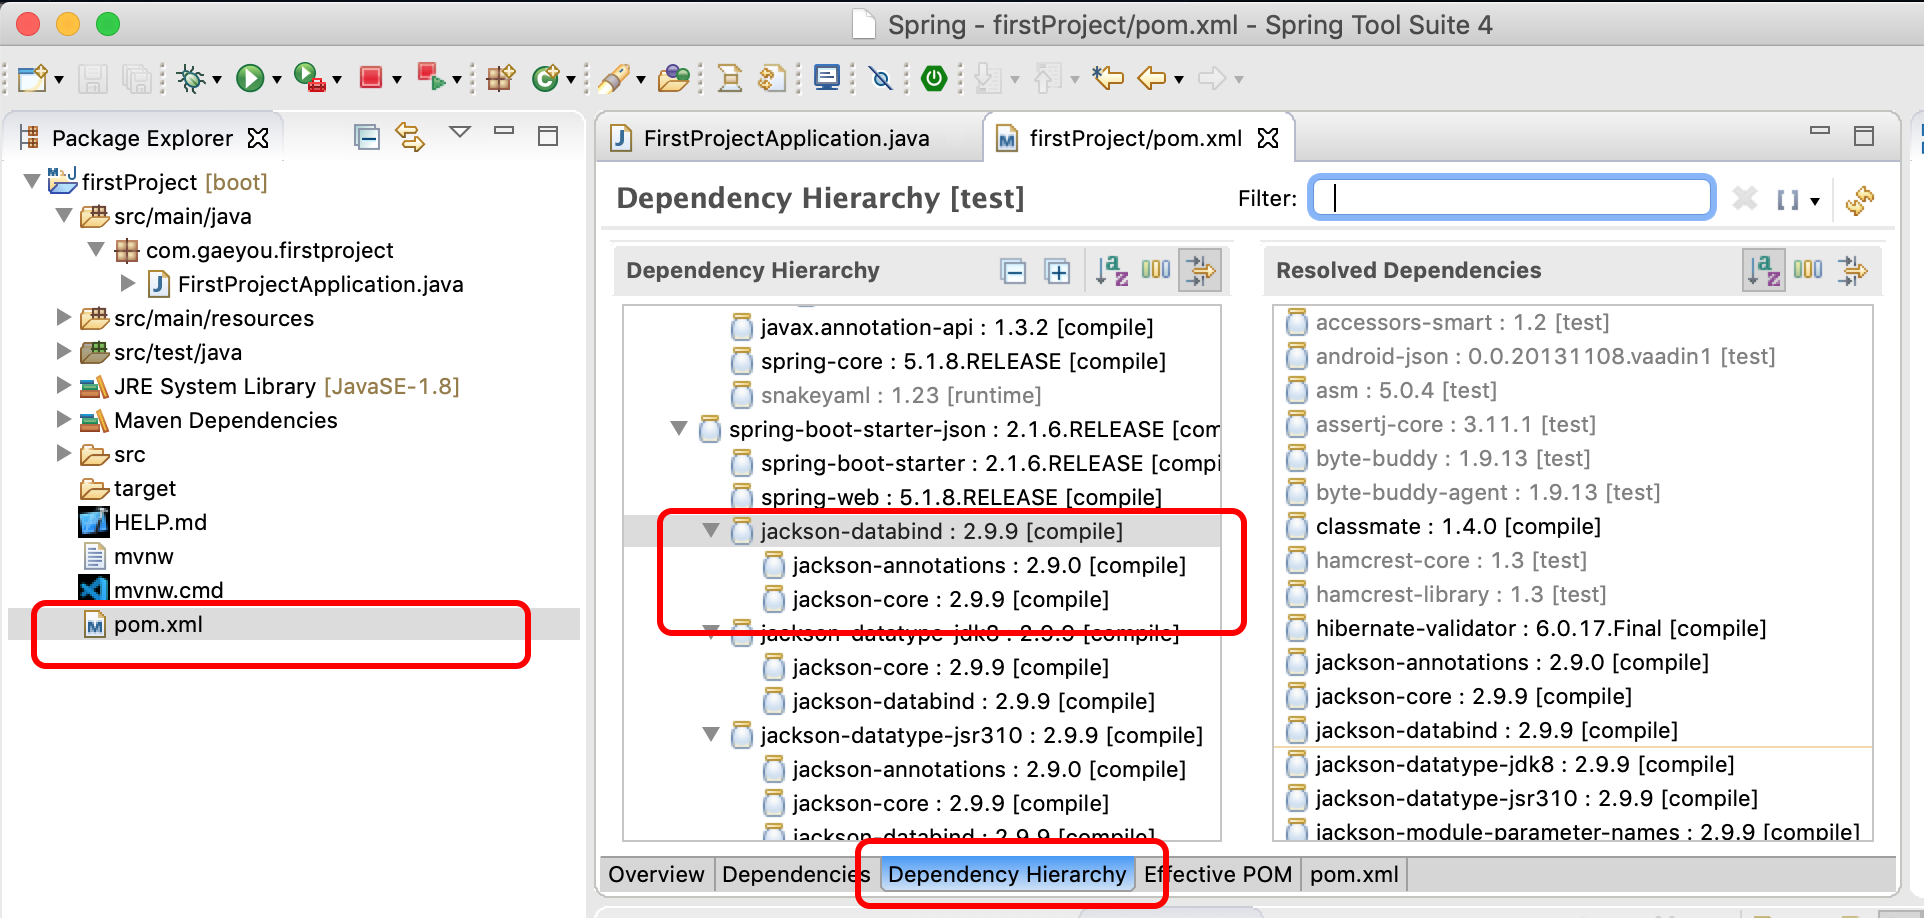Toggle Link with Editor in Package Explorer
This screenshot has width=1924, height=918.
[x=410, y=137]
